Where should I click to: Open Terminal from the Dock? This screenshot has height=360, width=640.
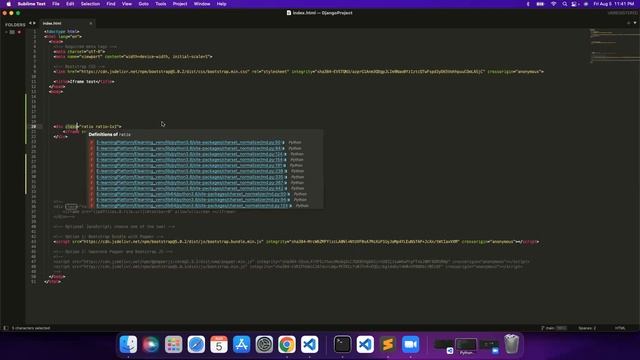pos(342,344)
